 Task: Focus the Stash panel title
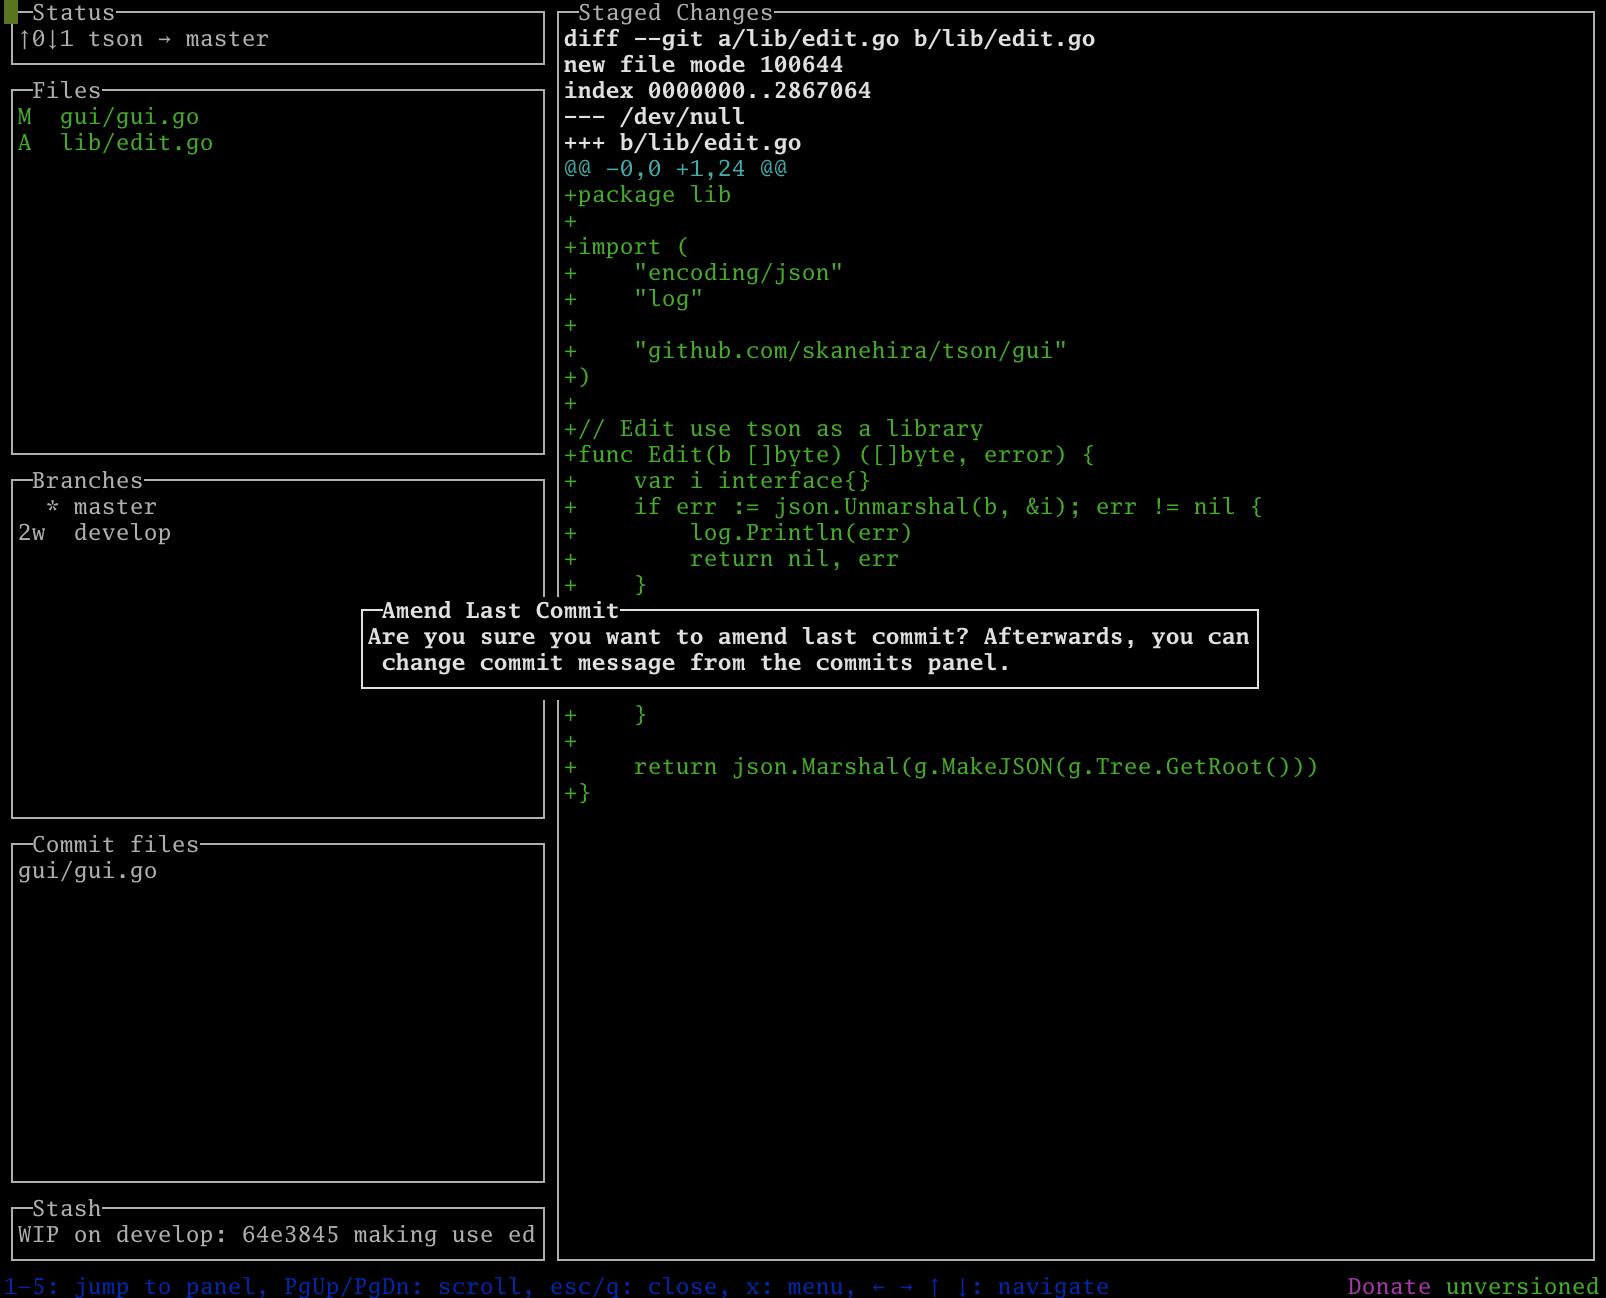point(67,1209)
